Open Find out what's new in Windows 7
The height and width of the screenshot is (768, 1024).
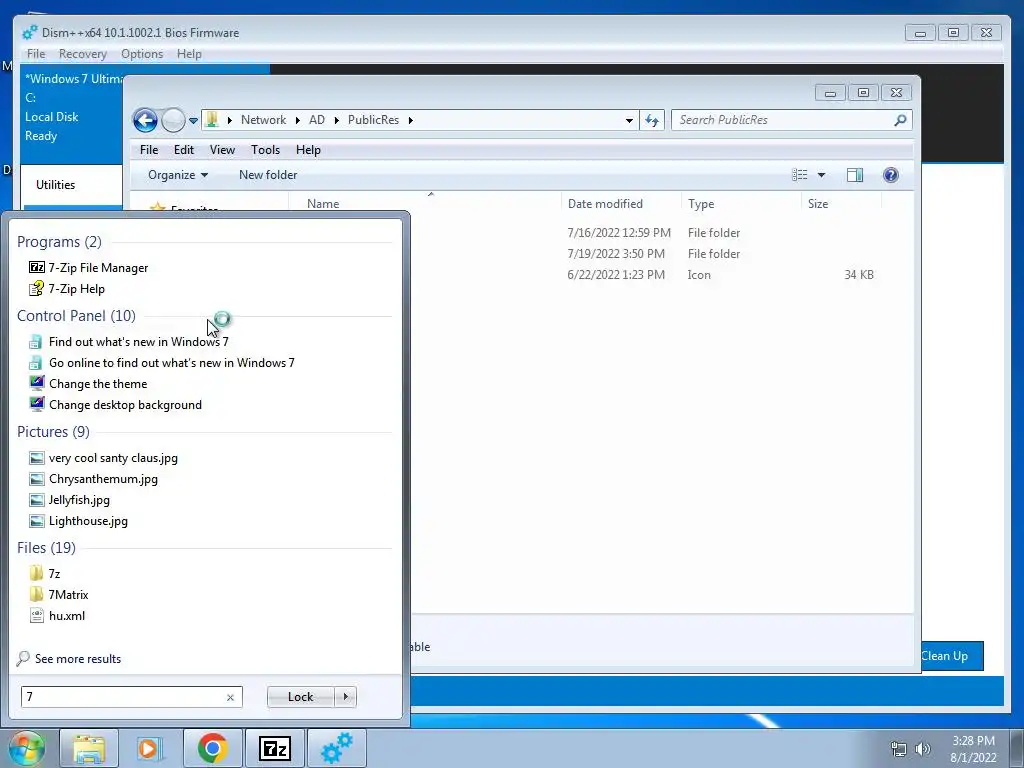coord(129,342)
